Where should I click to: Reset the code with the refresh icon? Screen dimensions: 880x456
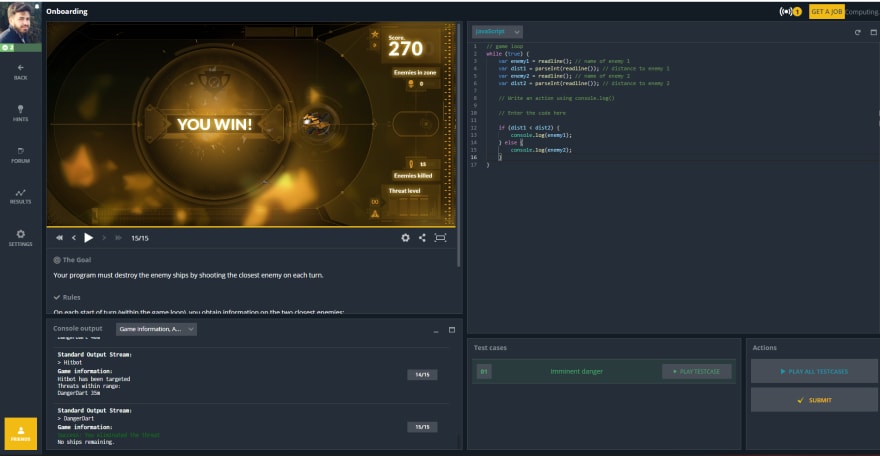[x=858, y=33]
